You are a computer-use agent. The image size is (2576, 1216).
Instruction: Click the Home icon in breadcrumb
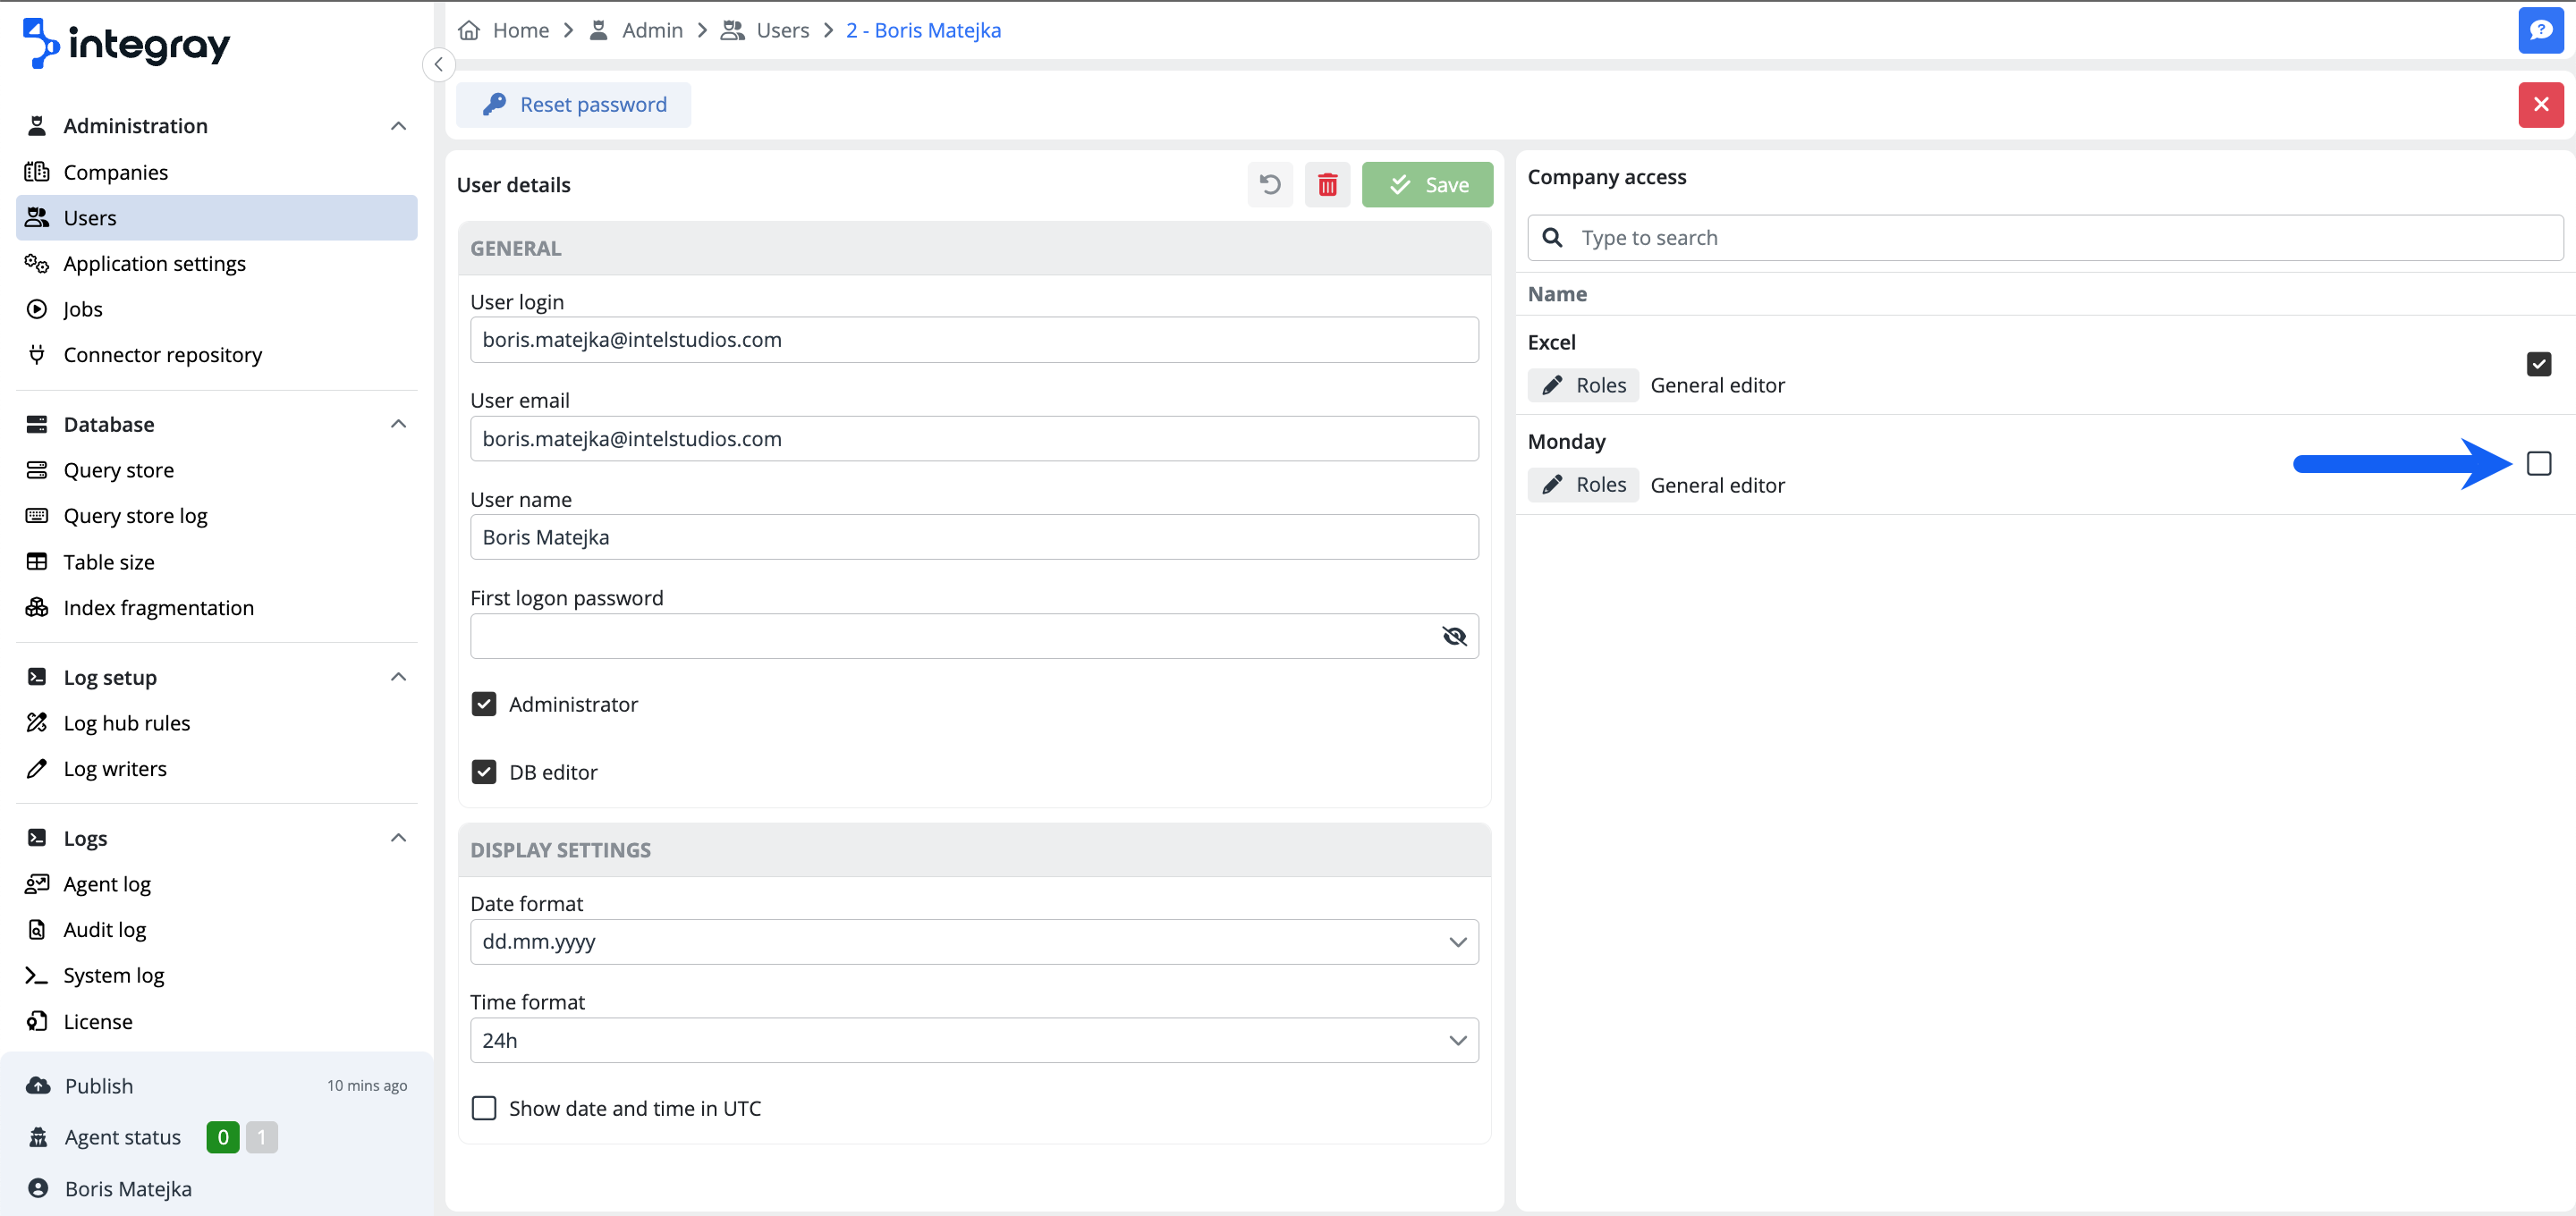coord(469,30)
